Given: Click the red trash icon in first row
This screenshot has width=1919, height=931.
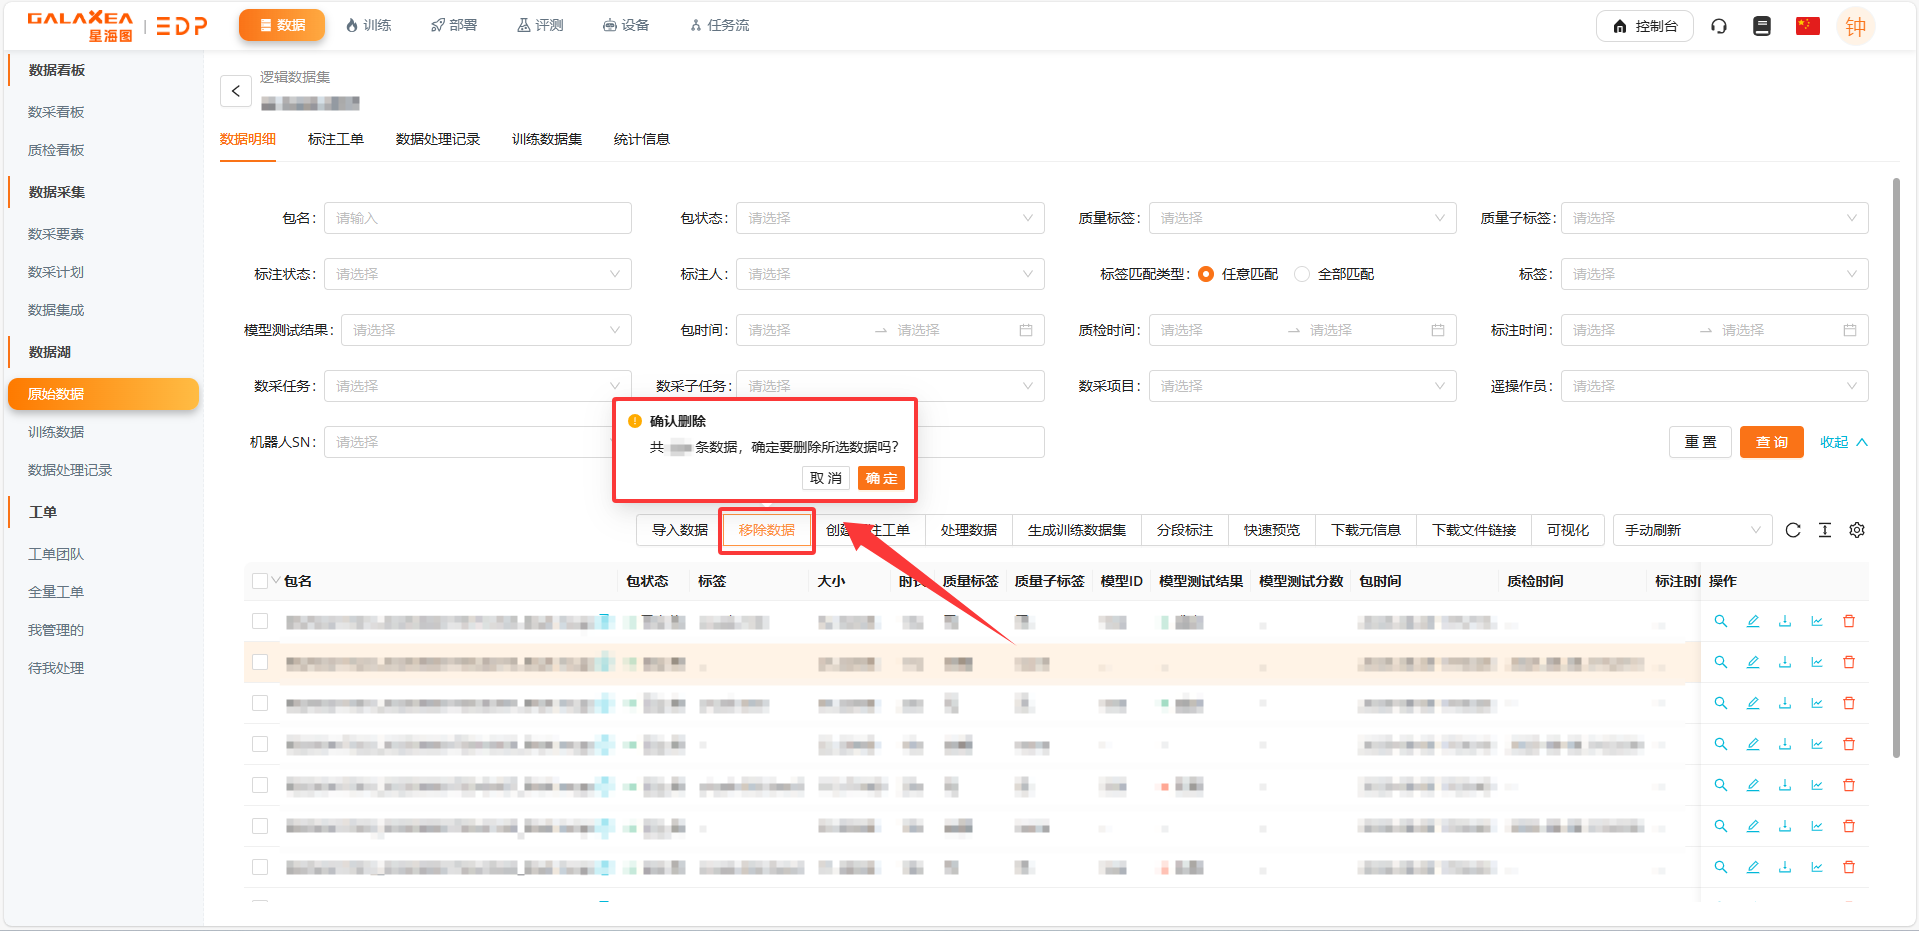Looking at the screenshot, I should pos(1848,621).
